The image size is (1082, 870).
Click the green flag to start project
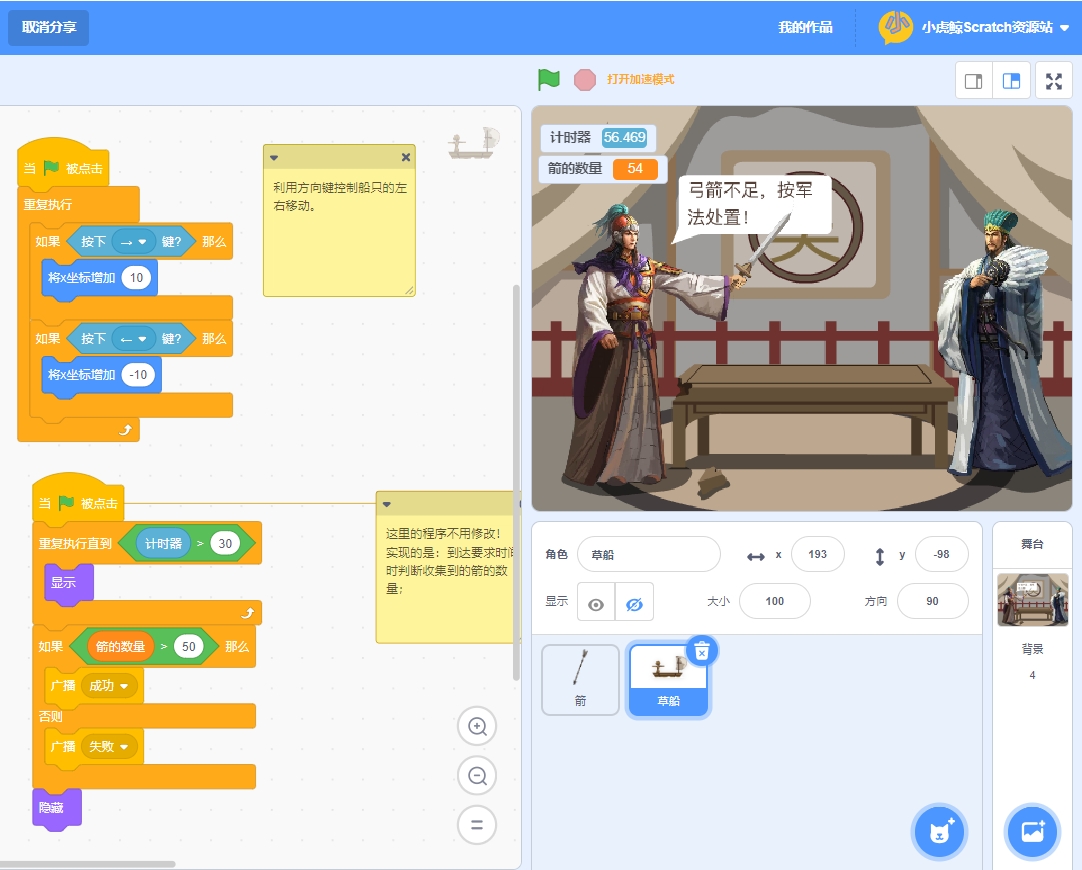pyautogui.click(x=549, y=79)
